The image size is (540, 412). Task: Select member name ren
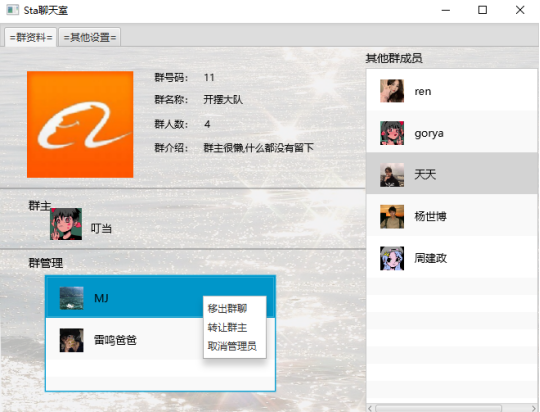pyautogui.click(x=423, y=91)
